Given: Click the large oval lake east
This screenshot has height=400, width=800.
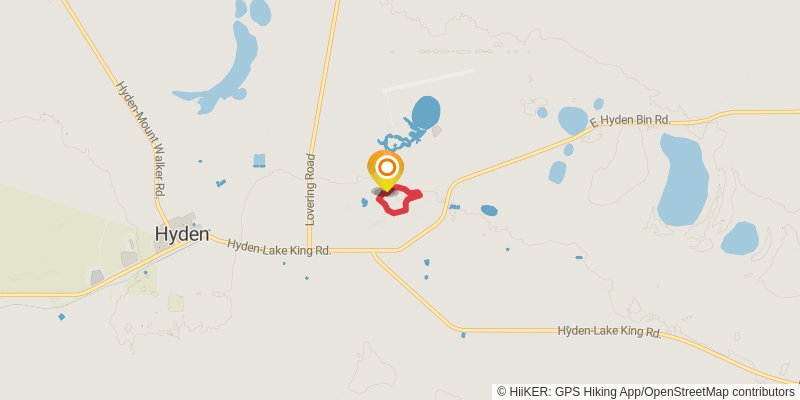Looking at the screenshot, I should coord(683,179).
